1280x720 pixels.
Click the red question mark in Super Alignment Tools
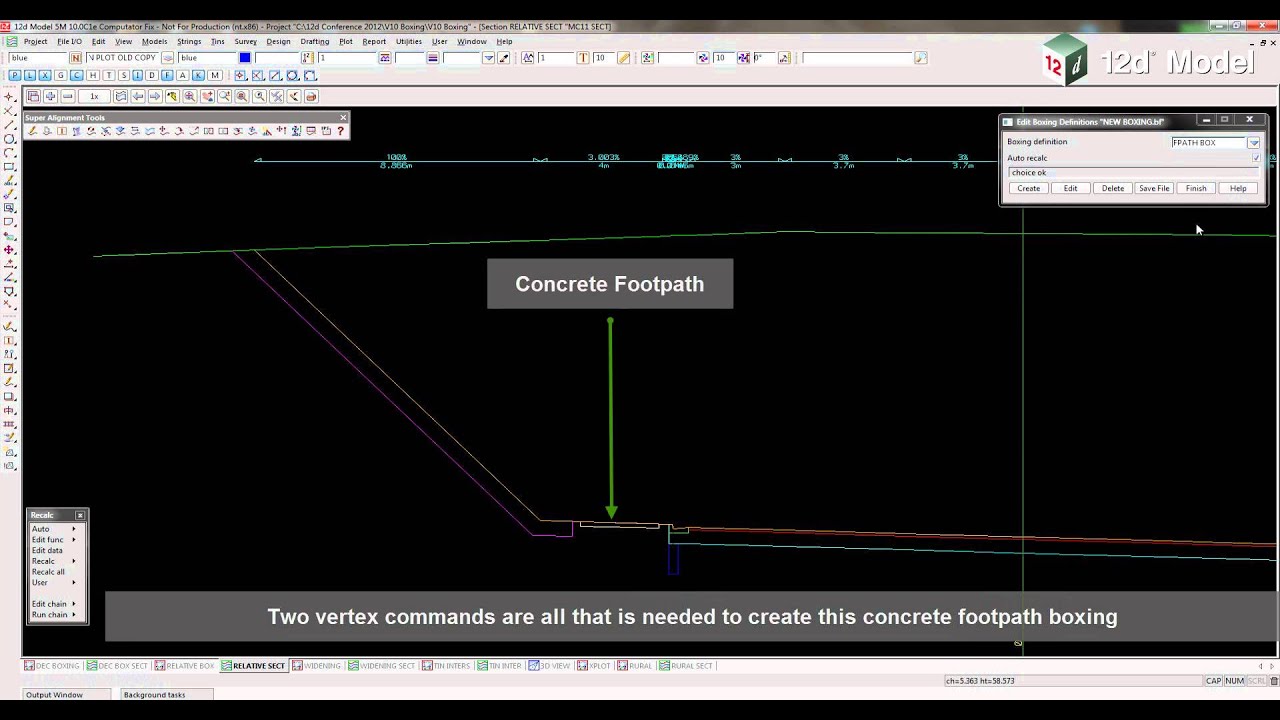tap(340, 131)
